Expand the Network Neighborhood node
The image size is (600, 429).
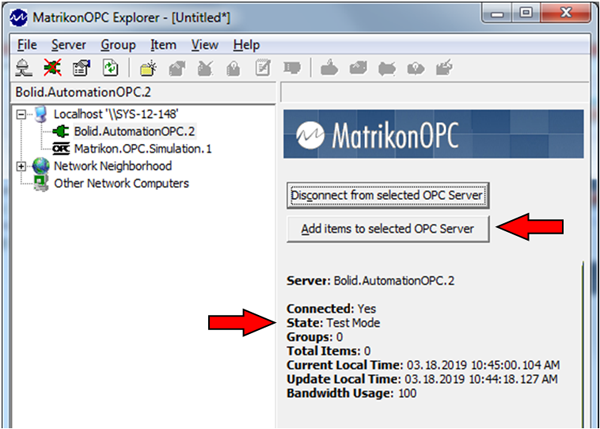pyautogui.click(x=22, y=166)
